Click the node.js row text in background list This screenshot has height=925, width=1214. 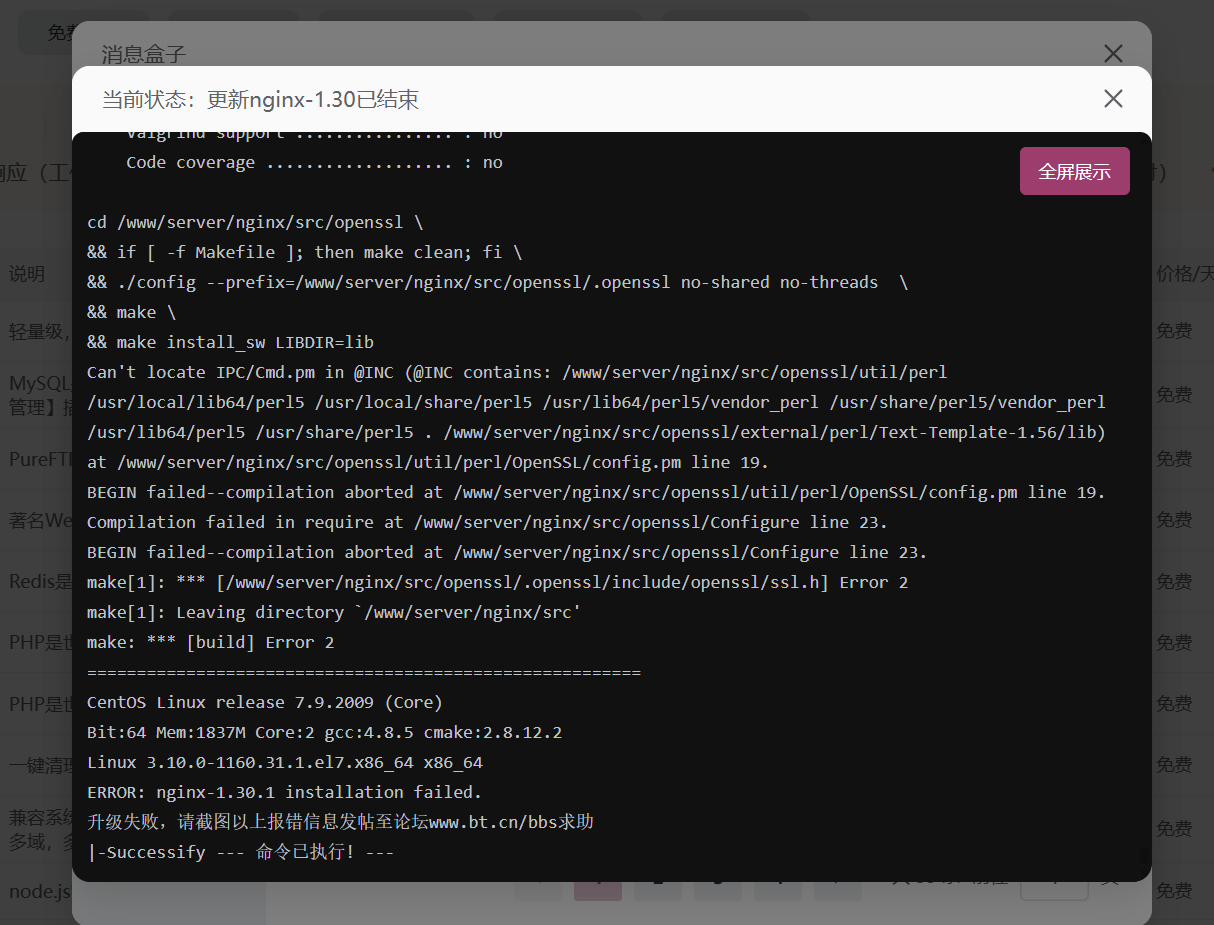[x=40, y=890]
